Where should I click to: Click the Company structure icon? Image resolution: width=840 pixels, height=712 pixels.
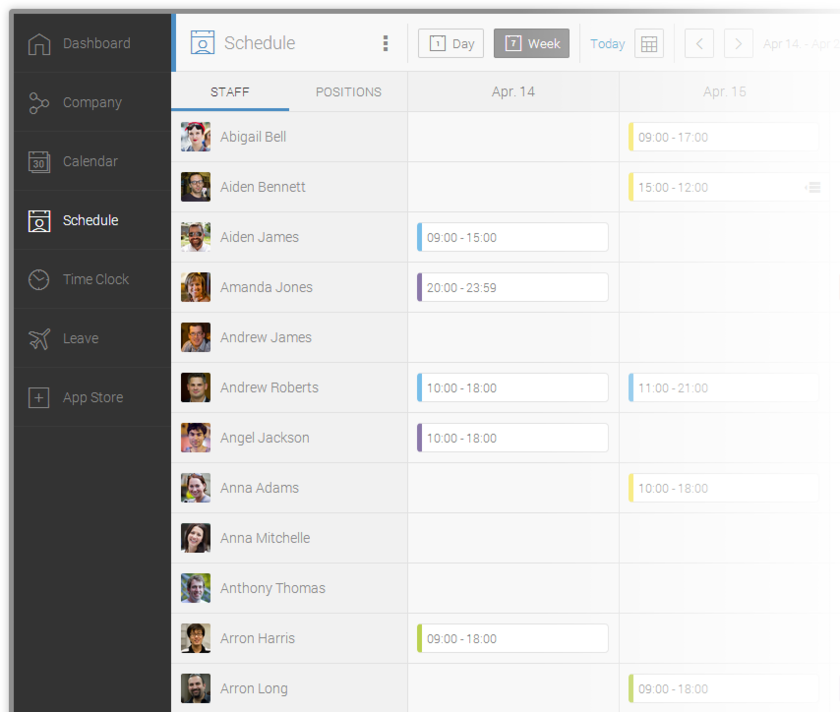click(x=39, y=103)
